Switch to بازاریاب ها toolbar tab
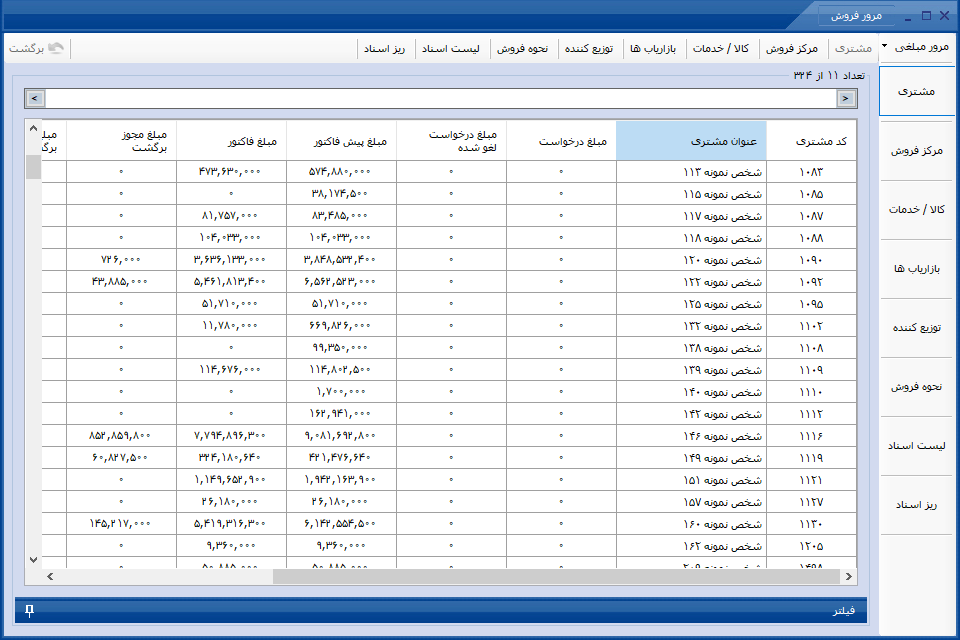 [x=653, y=48]
